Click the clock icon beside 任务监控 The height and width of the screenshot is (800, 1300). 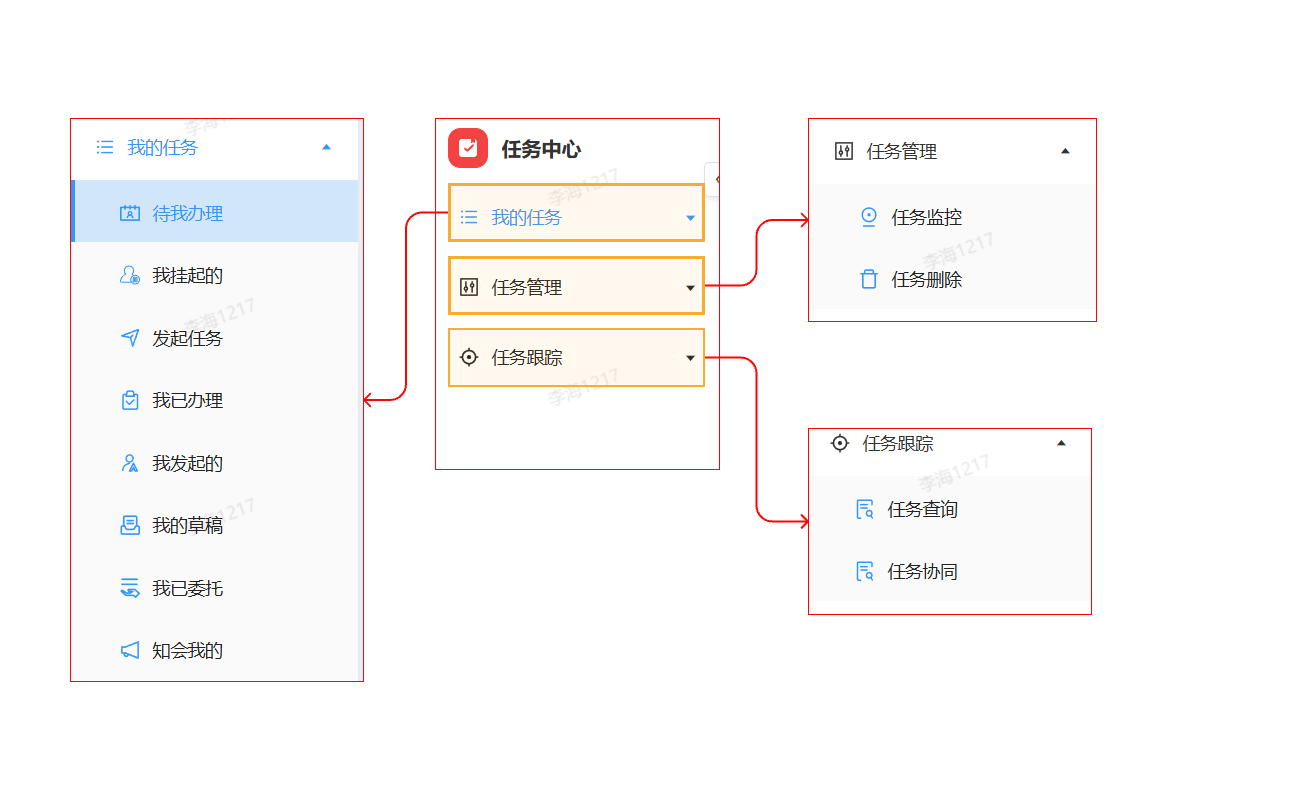867,217
